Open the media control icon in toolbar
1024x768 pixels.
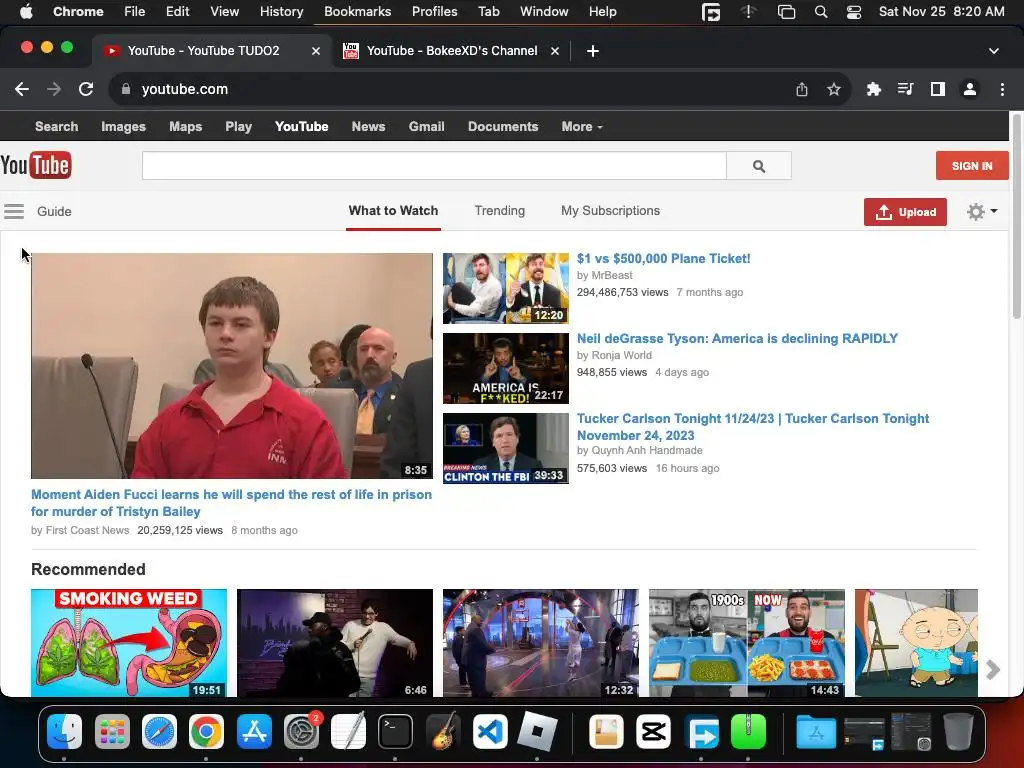tap(905, 89)
